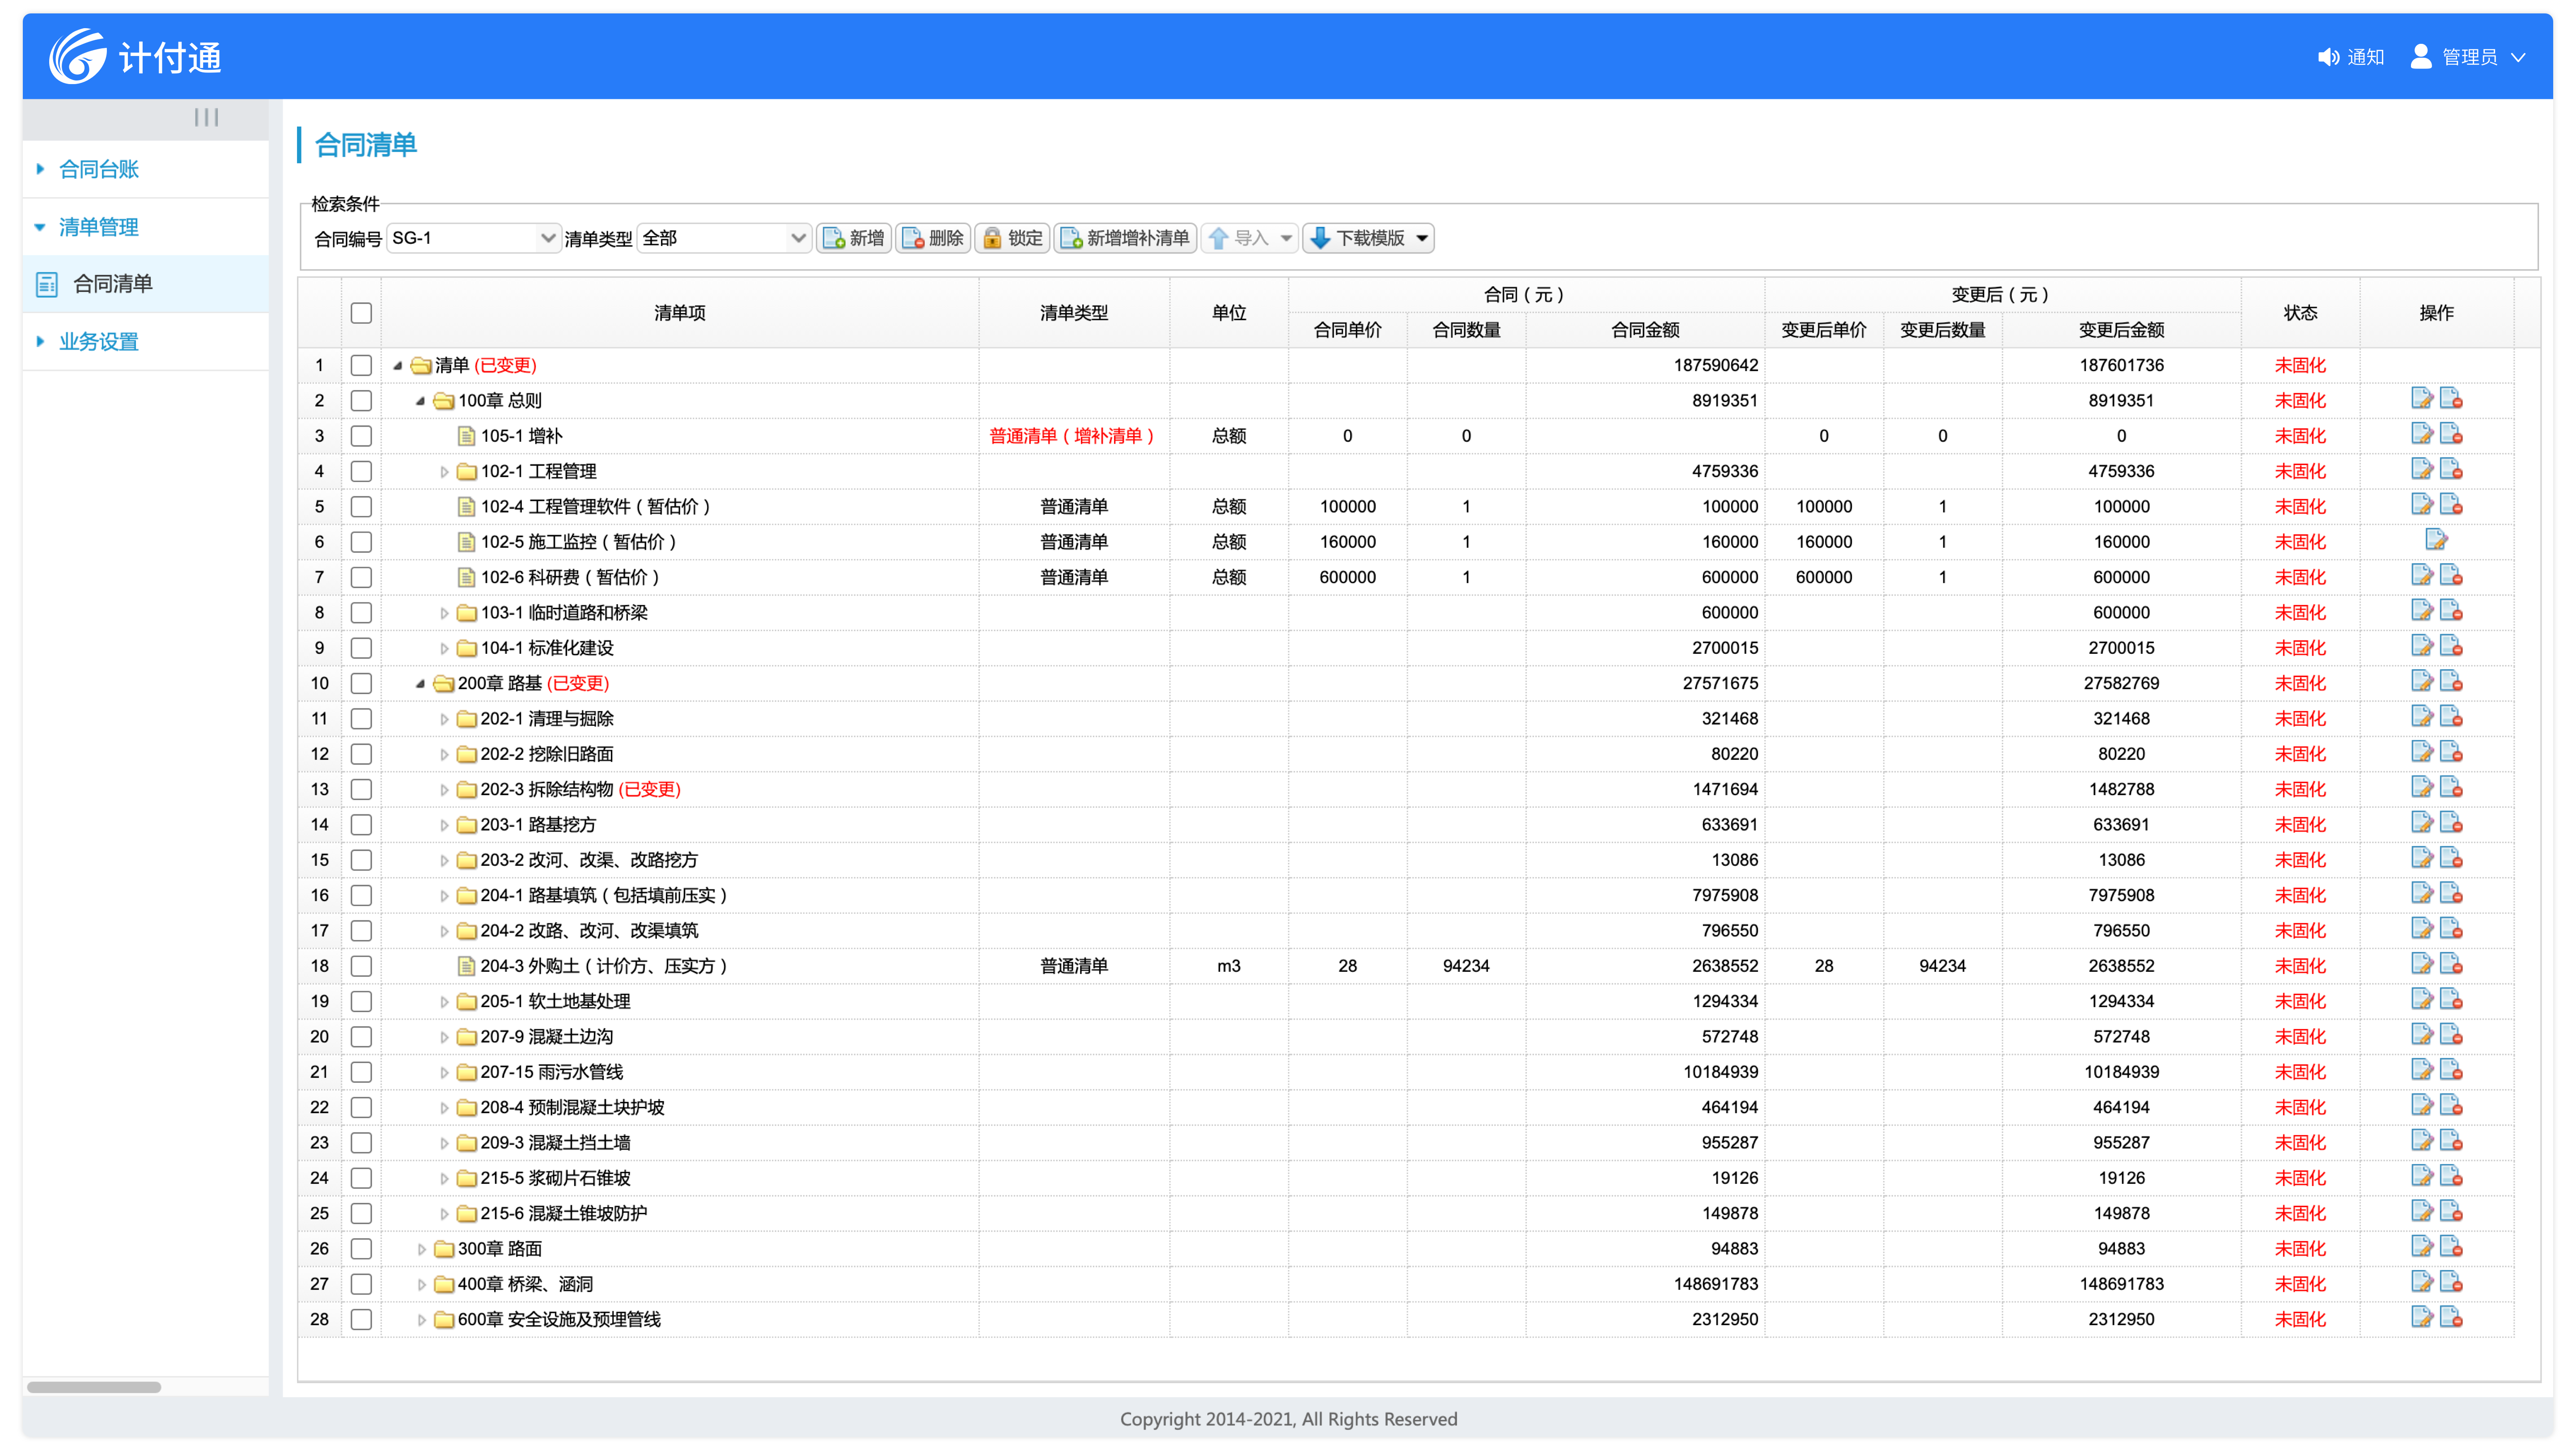Select checkbox for 300章 路面 row
Image resolution: width=2576 pixels, height=1449 pixels.
pyautogui.click(x=361, y=1249)
